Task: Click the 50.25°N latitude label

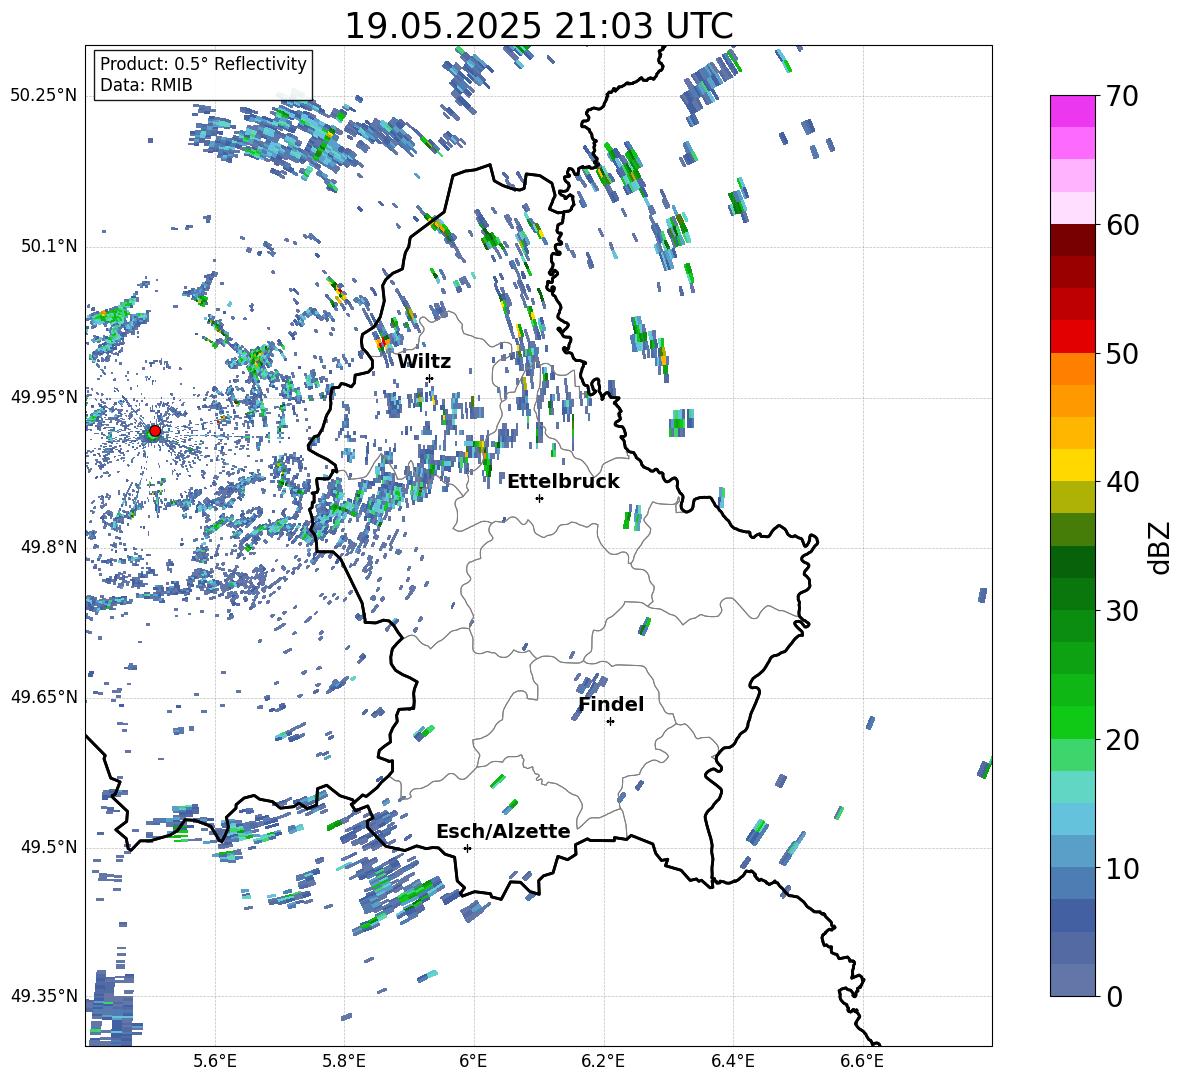Action: (44, 96)
